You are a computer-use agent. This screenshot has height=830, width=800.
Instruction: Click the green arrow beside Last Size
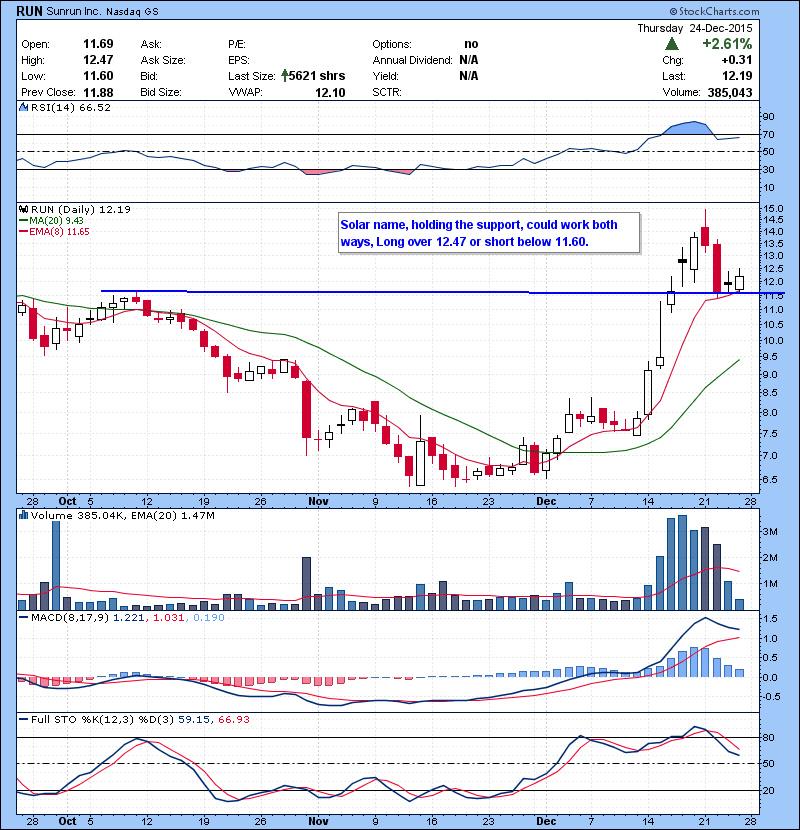(285, 76)
